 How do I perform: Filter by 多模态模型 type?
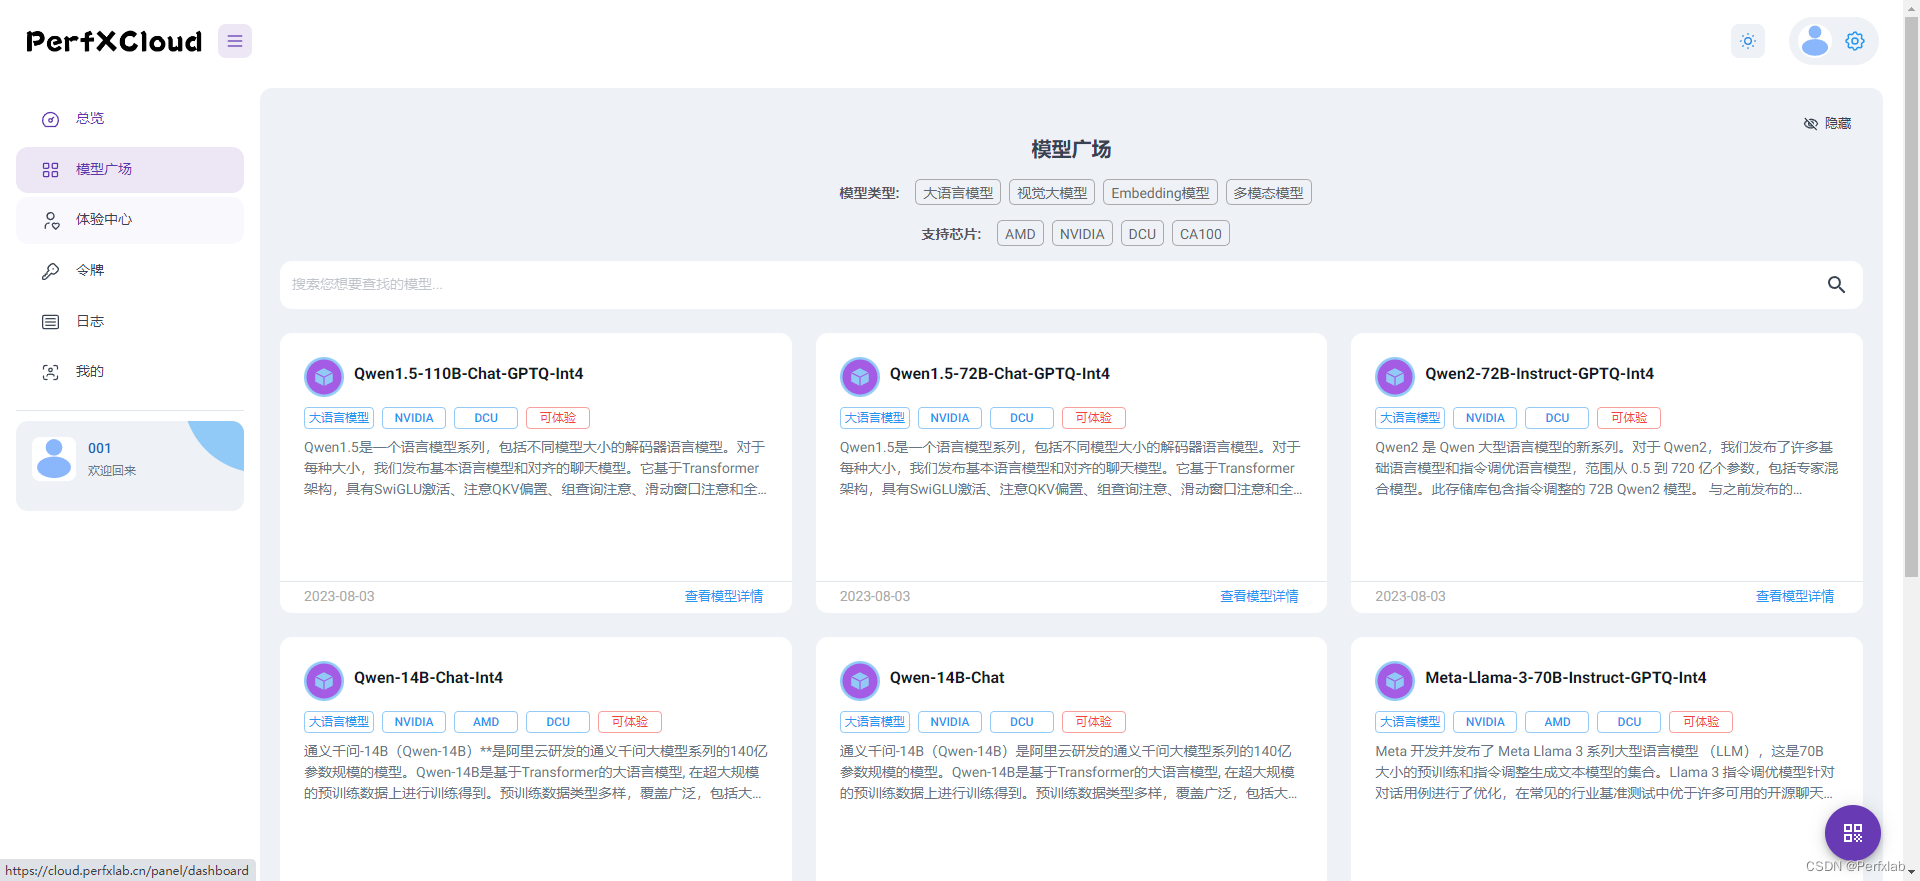coord(1268,193)
